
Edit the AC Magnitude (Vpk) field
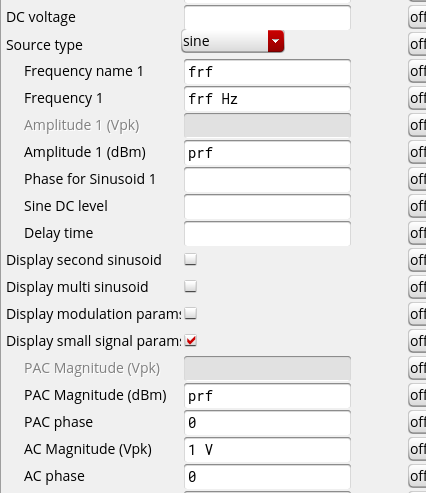pyautogui.click(x=267, y=450)
